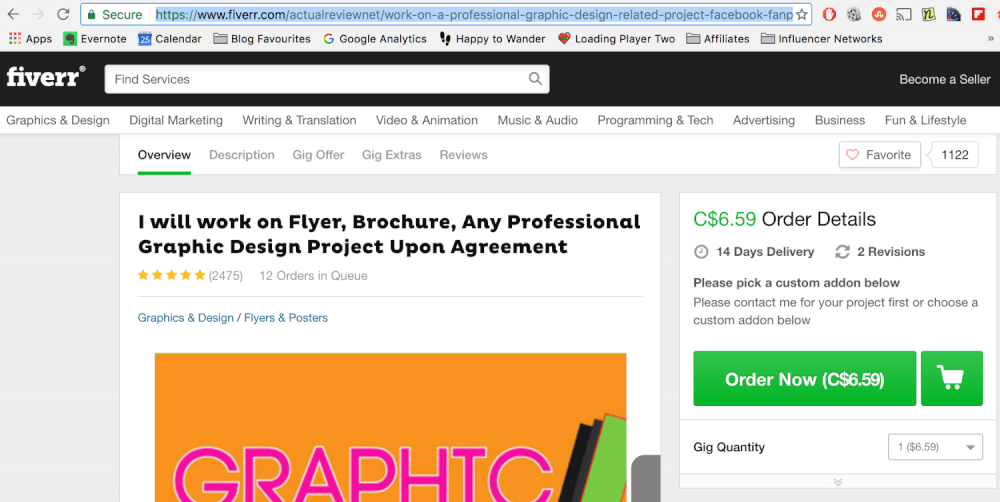
Task: Click Become a Seller
Action: pyautogui.click(x=945, y=79)
